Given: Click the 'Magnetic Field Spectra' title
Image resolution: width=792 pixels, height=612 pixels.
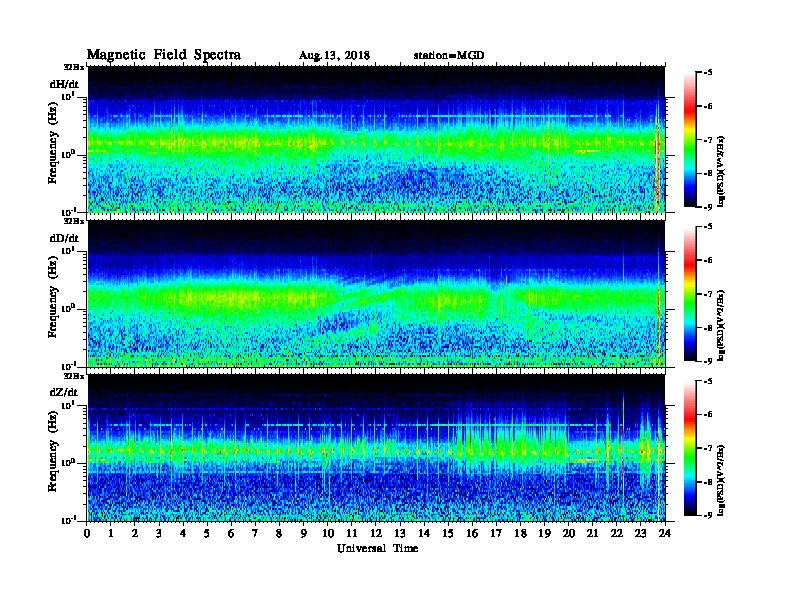Looking at the screenshot, I should pyautogui.click(x=164, y=55).
